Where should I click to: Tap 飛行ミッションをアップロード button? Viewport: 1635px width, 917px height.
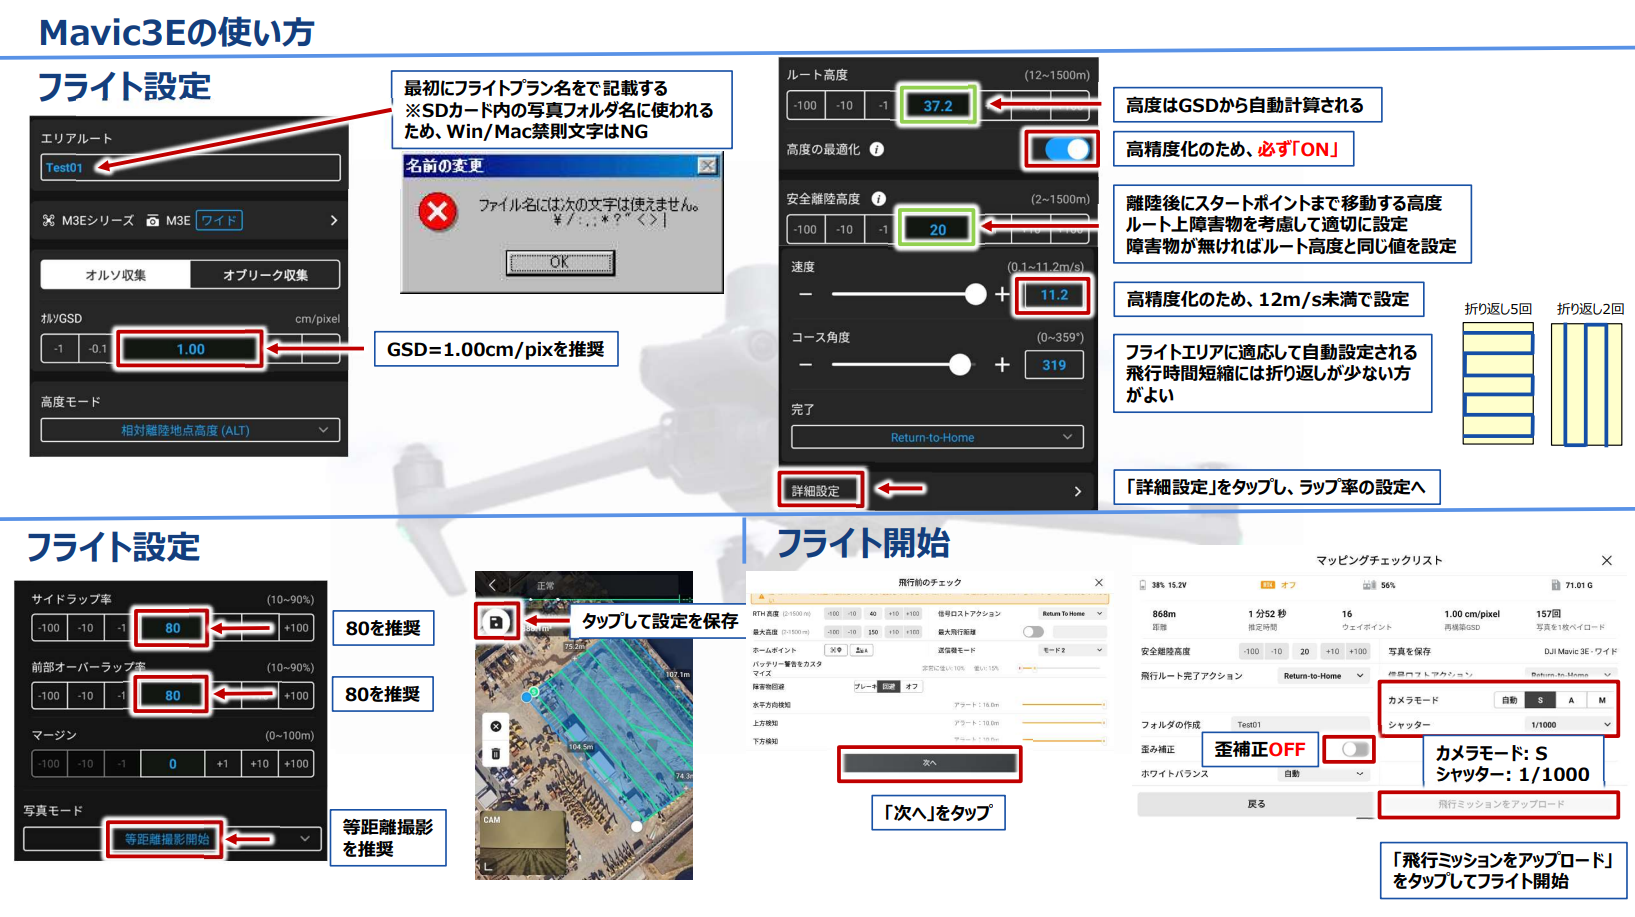(1500, 804)
